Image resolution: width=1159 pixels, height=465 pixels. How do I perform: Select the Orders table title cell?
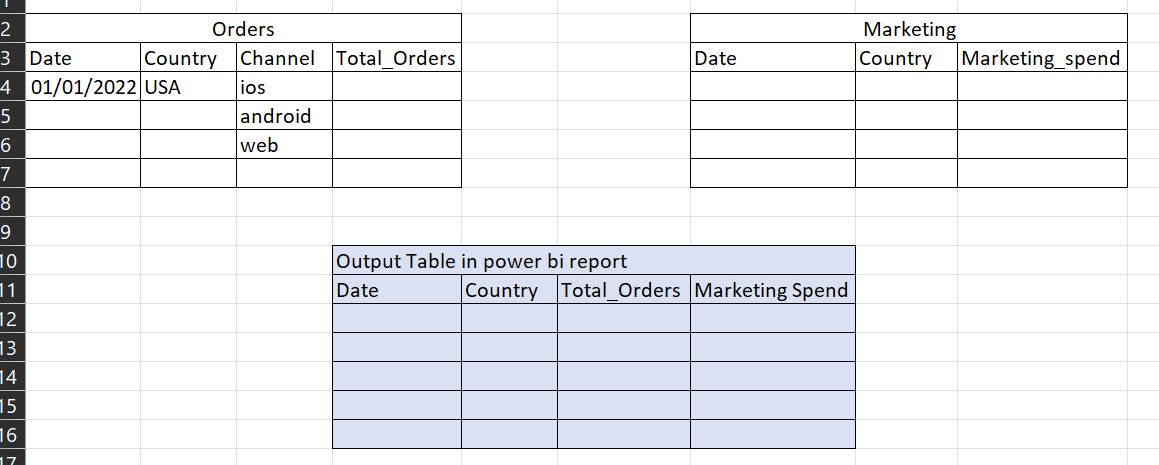pos(243,28)
